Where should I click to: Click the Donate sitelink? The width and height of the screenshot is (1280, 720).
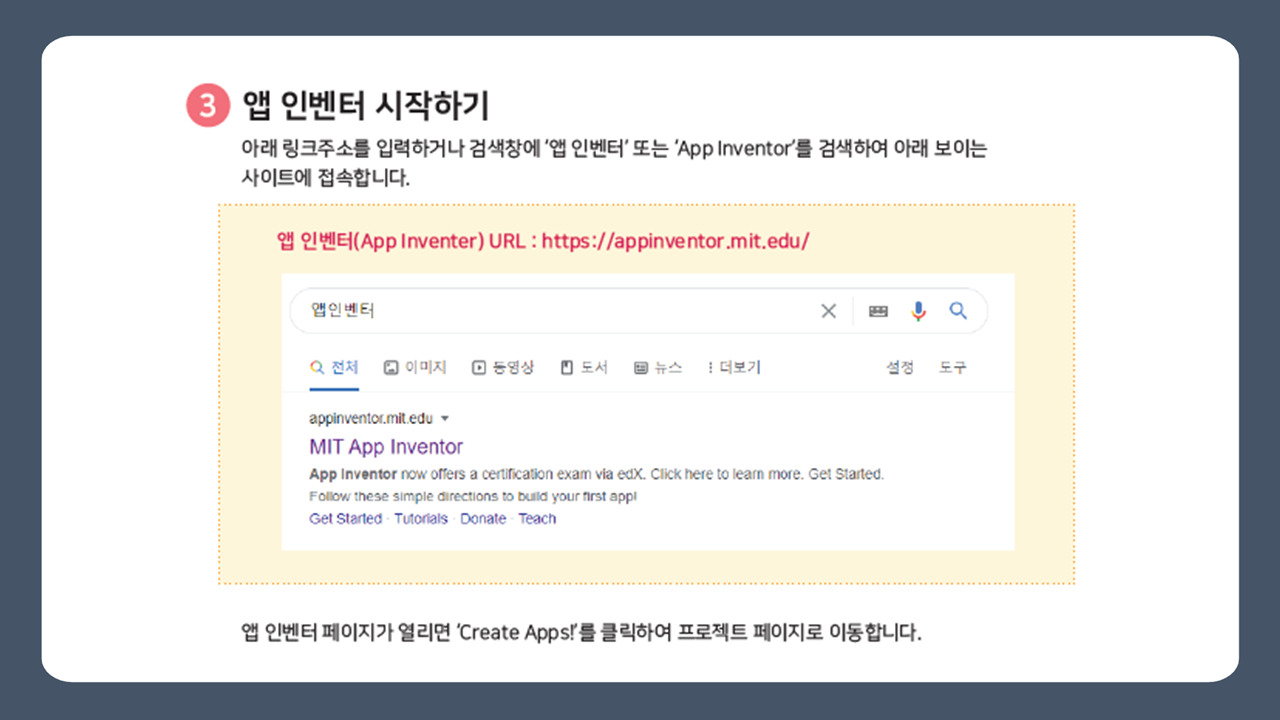[x=483, y=518]
